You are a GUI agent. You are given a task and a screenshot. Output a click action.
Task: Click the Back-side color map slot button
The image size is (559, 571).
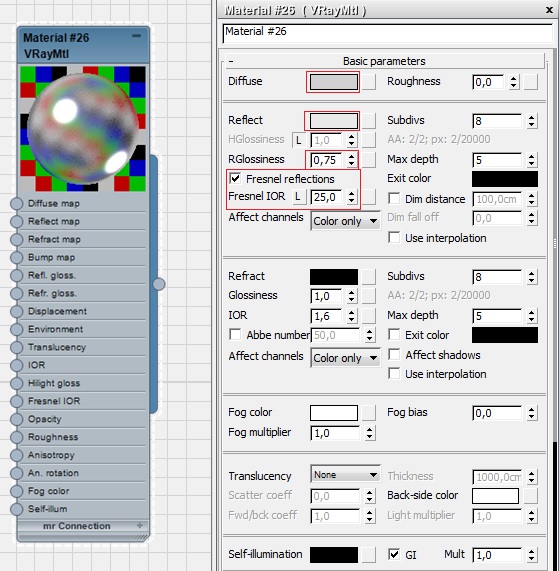click(531, 496)
